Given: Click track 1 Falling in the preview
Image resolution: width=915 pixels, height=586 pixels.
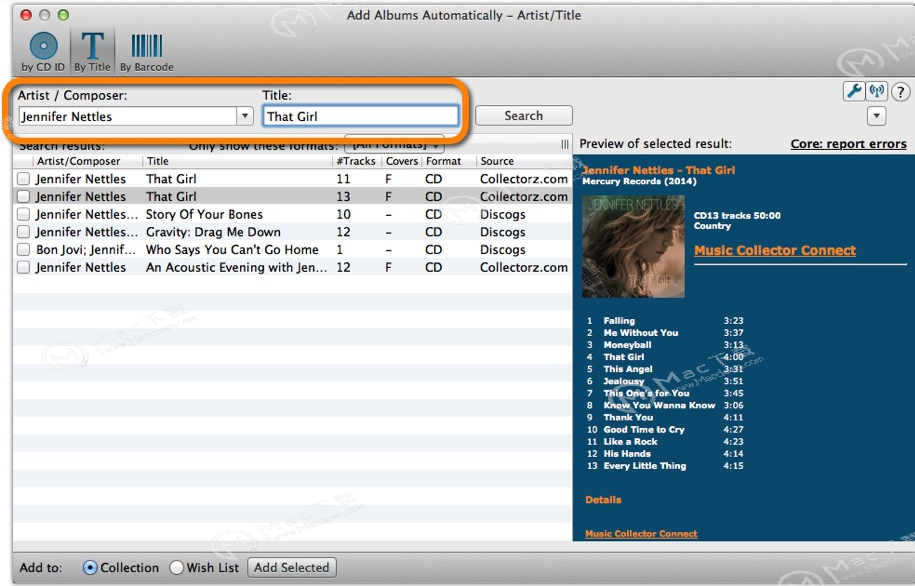Looking at the screenshot, I should [619, 320].
